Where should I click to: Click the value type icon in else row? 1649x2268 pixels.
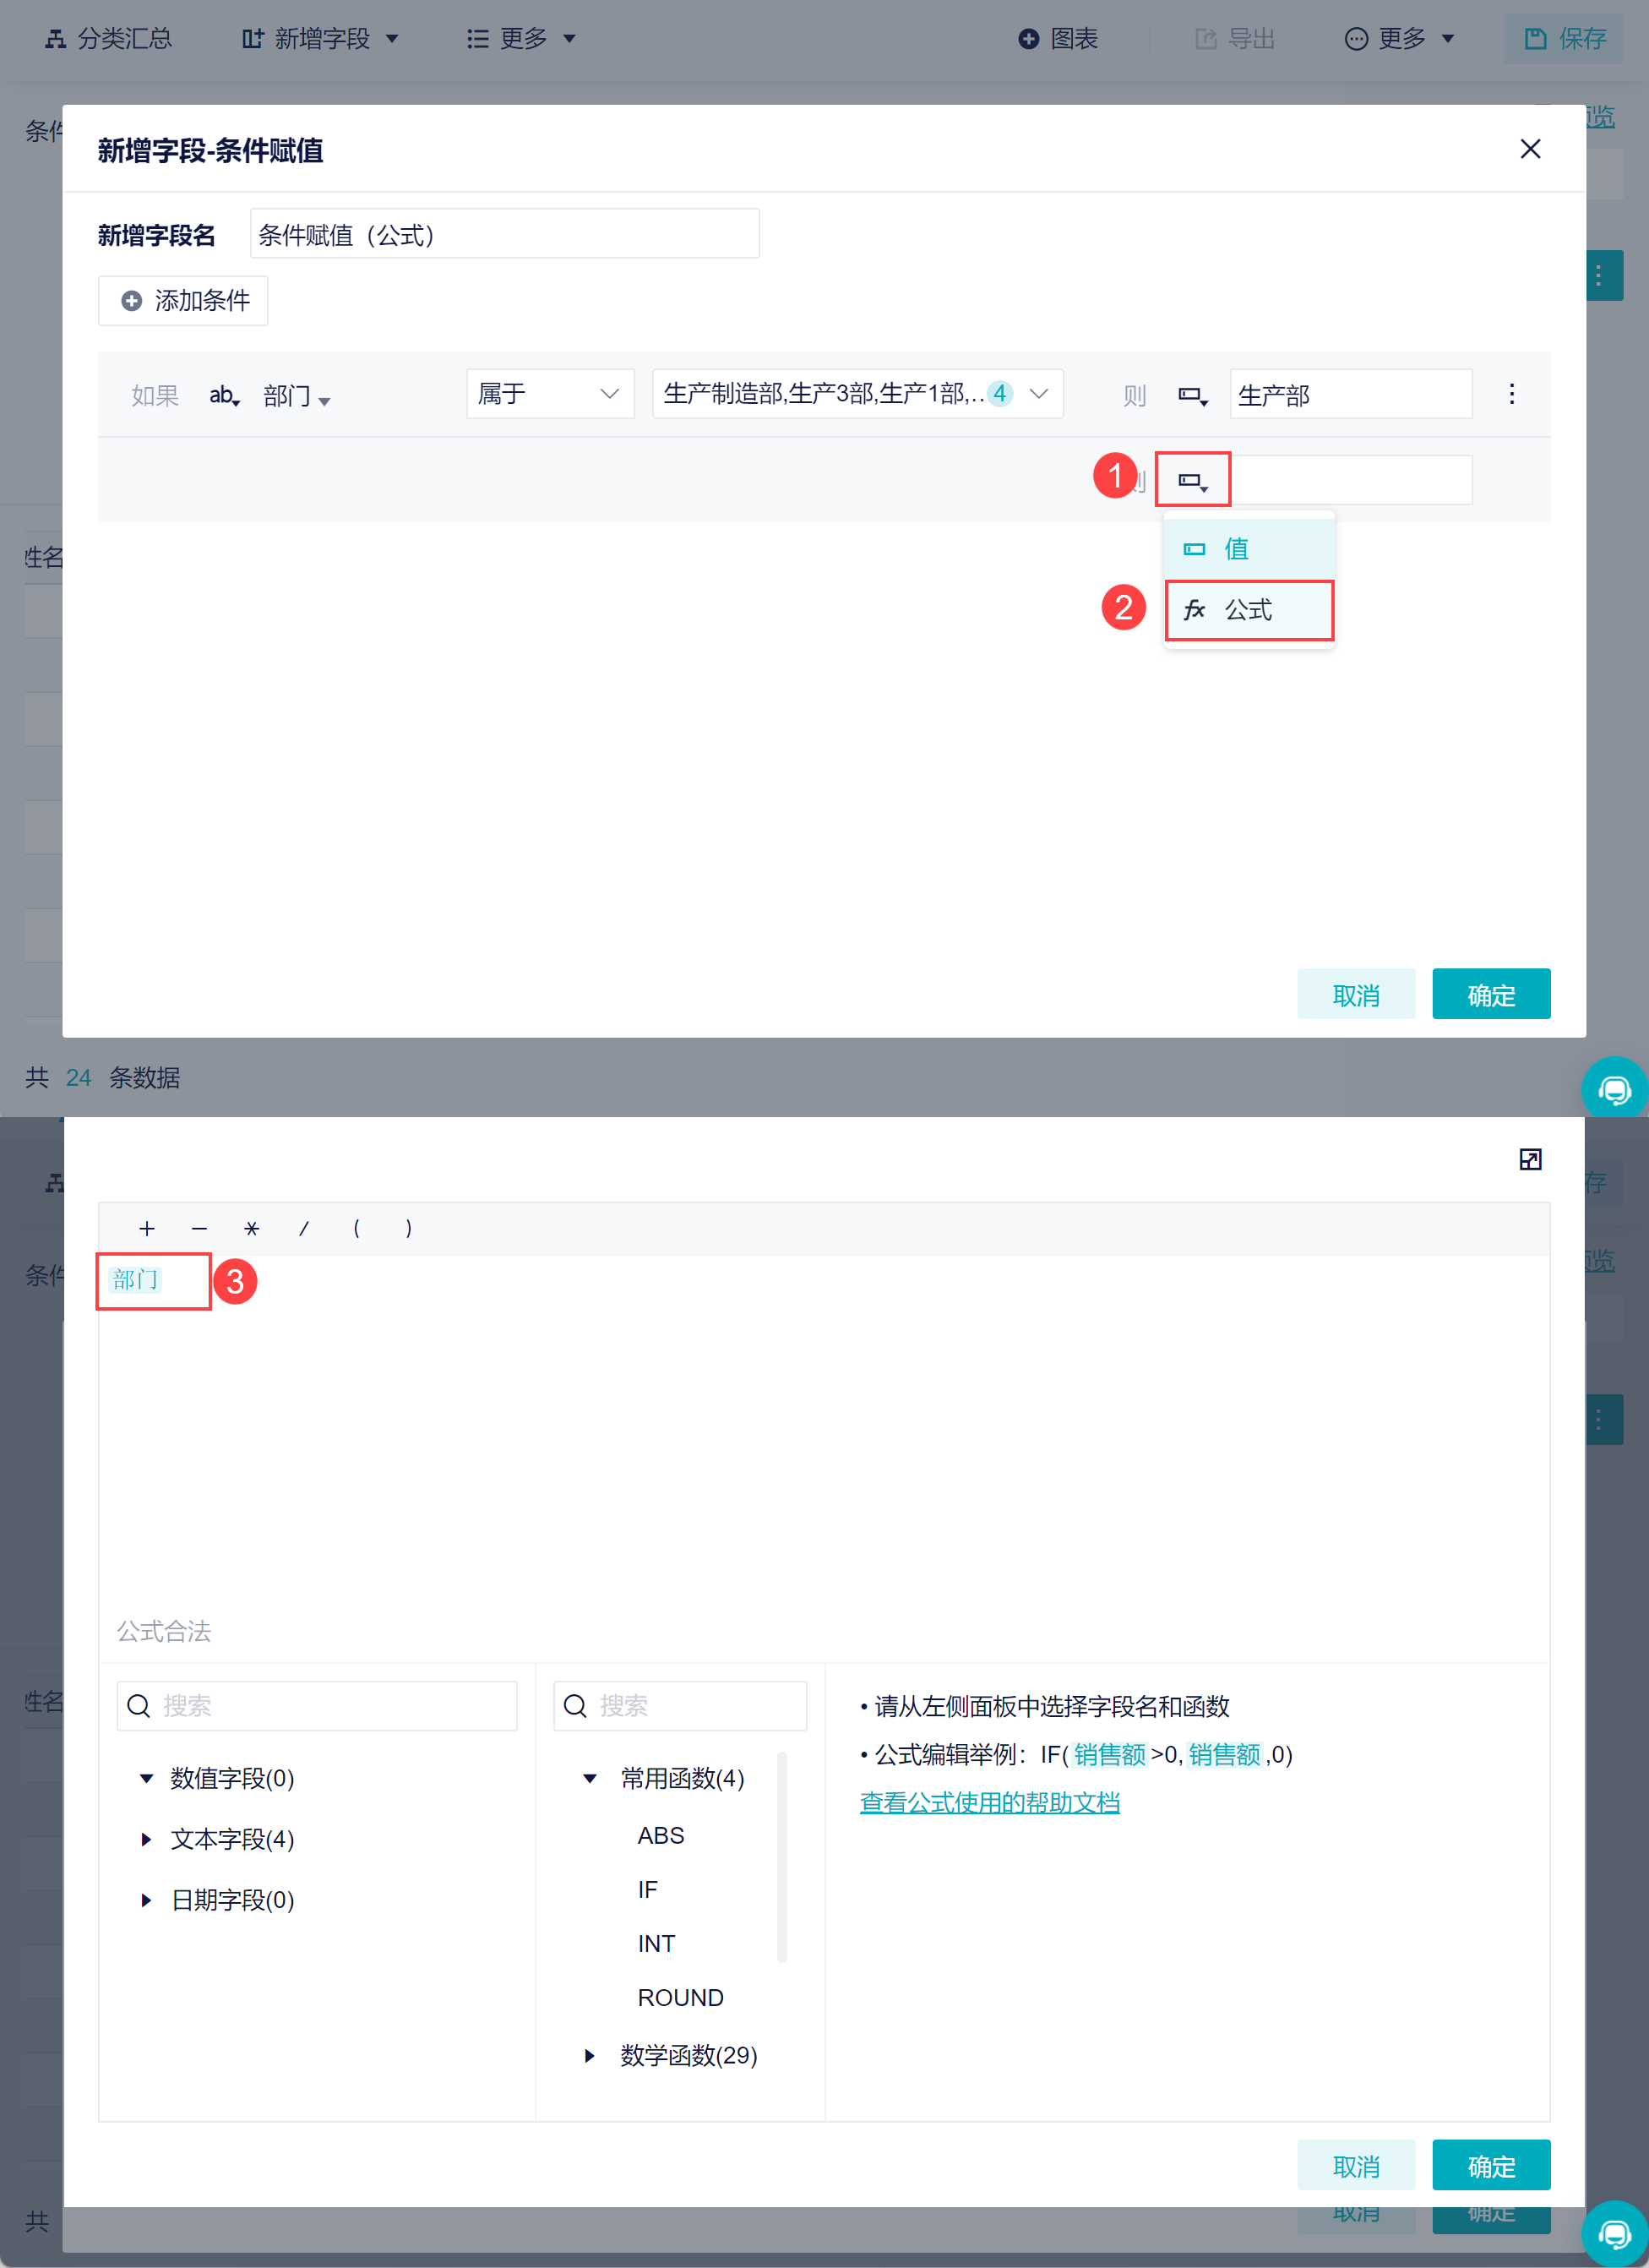coord(1192,481)
